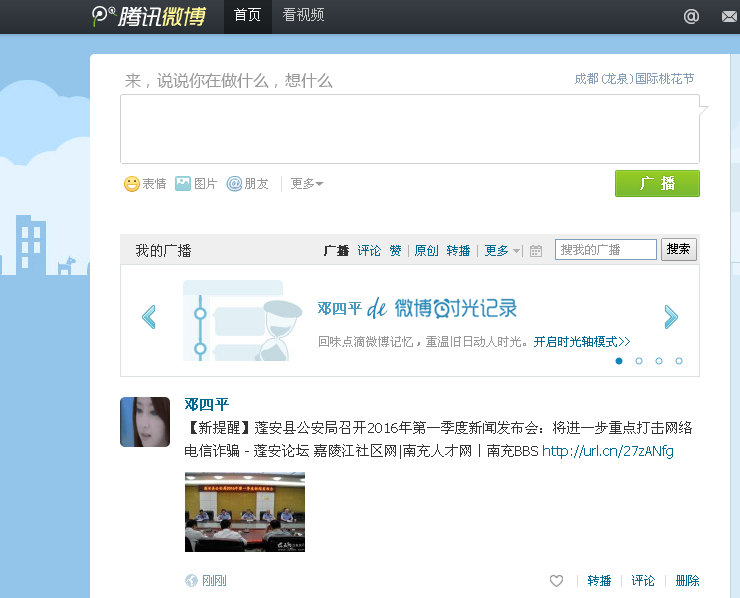The image size is (740, 598).
Task: Select the third banner pagination dot
Action: (x=659, y=361)
